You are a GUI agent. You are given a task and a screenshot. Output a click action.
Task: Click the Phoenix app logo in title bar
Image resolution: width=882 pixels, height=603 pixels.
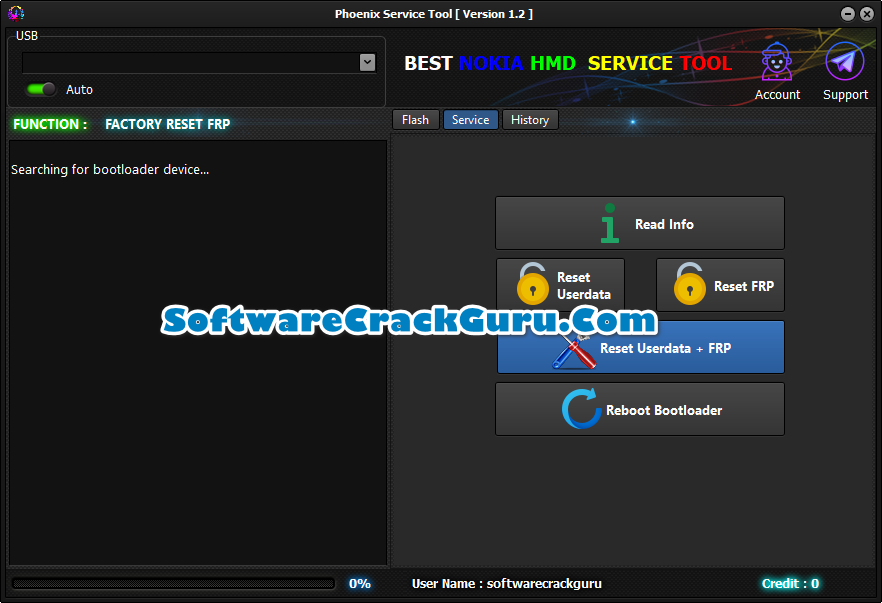[16, 14]
